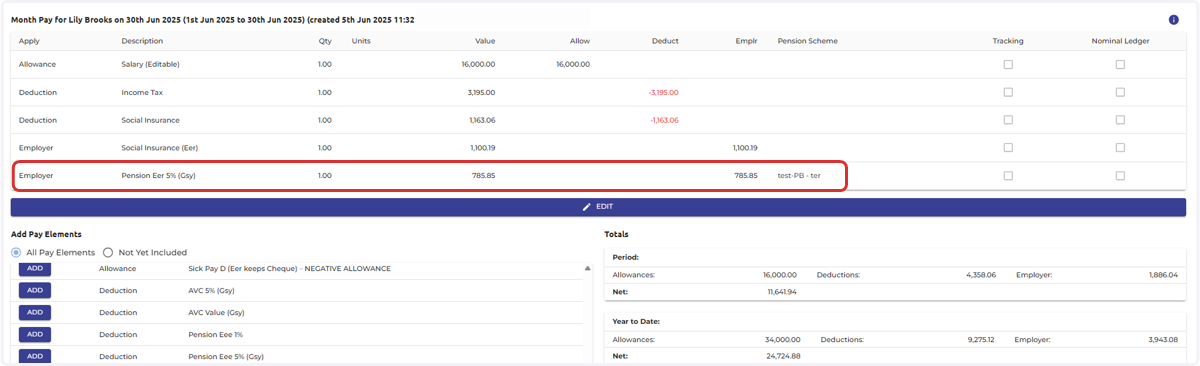Screen dimensions: 1200x366
Task: Select Not Yet Included radio option
Action: (x=108, y=252)
